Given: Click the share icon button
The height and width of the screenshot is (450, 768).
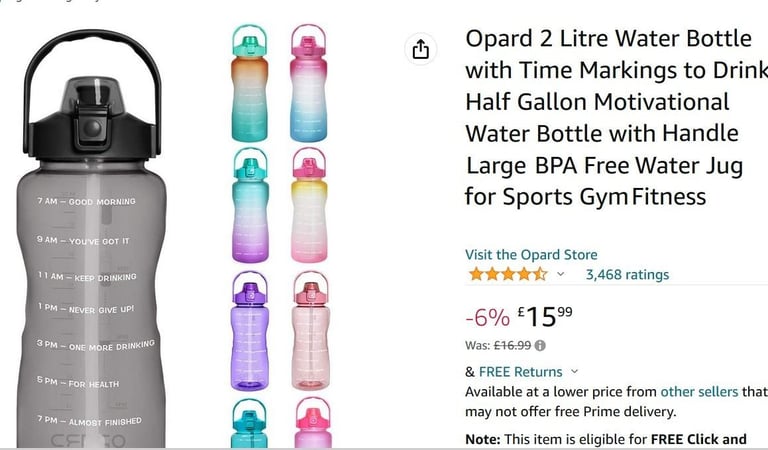Looking at the screenshot, I should [x=421, y=49].
